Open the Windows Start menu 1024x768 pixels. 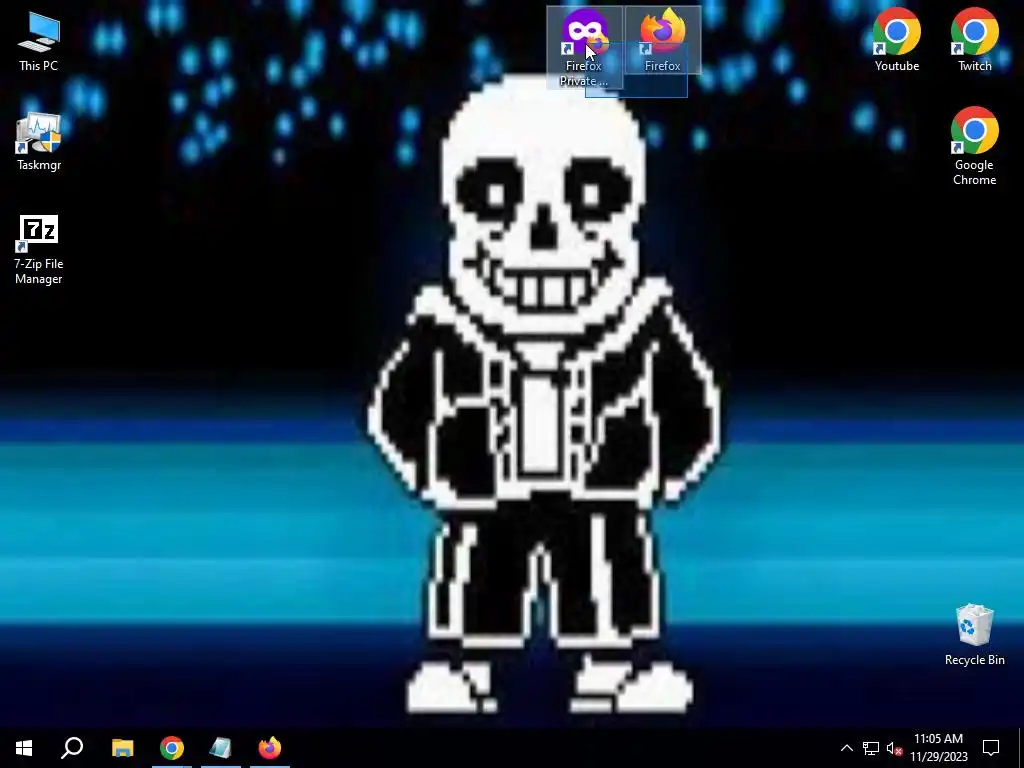[24, 748]
